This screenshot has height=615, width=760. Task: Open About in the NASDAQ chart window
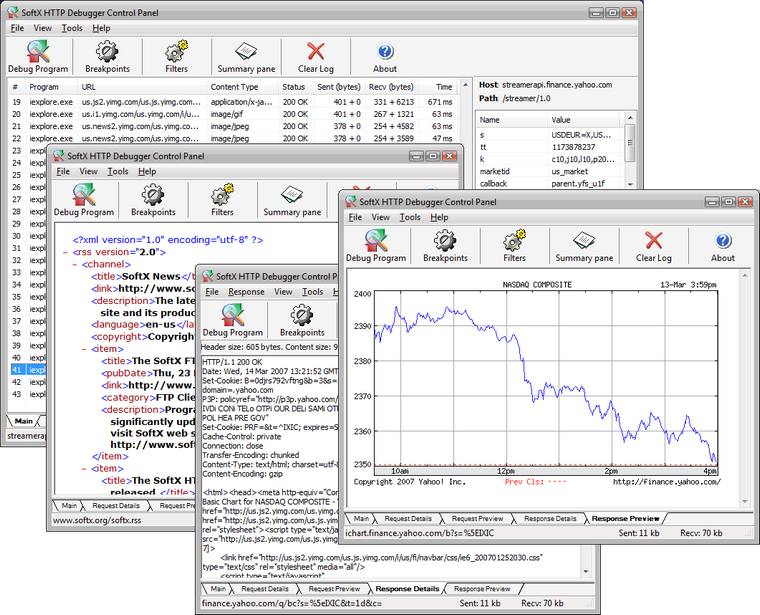(x=723, y=246)
